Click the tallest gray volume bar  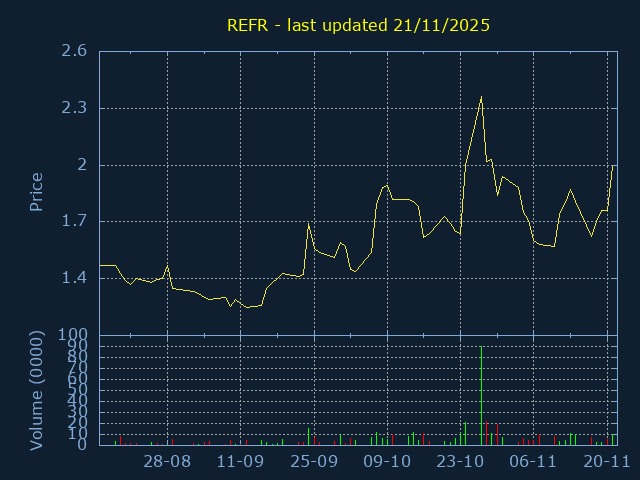pyautogui.click(x=481, y=395)
